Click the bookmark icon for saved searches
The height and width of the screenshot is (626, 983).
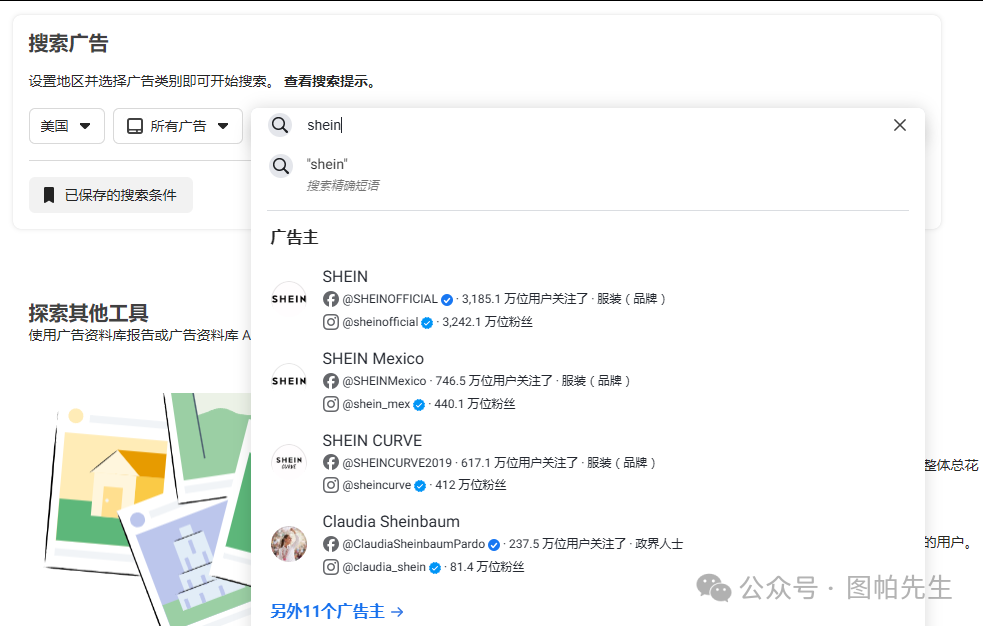click(49, 195)
